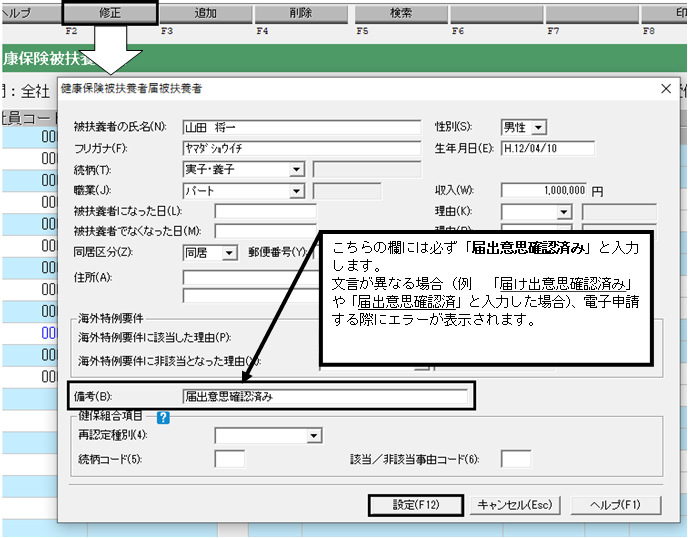688x538 pixels.
Task: Click the 生年月日 date field
Action: 548,148
